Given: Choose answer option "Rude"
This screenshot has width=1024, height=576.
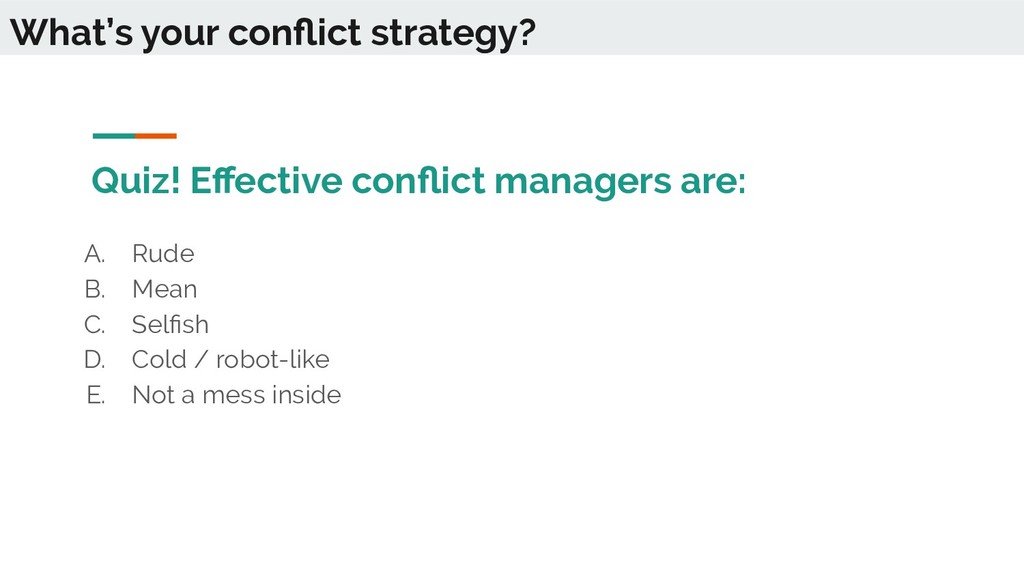Looking at the screenshot, I should point(163,253).
